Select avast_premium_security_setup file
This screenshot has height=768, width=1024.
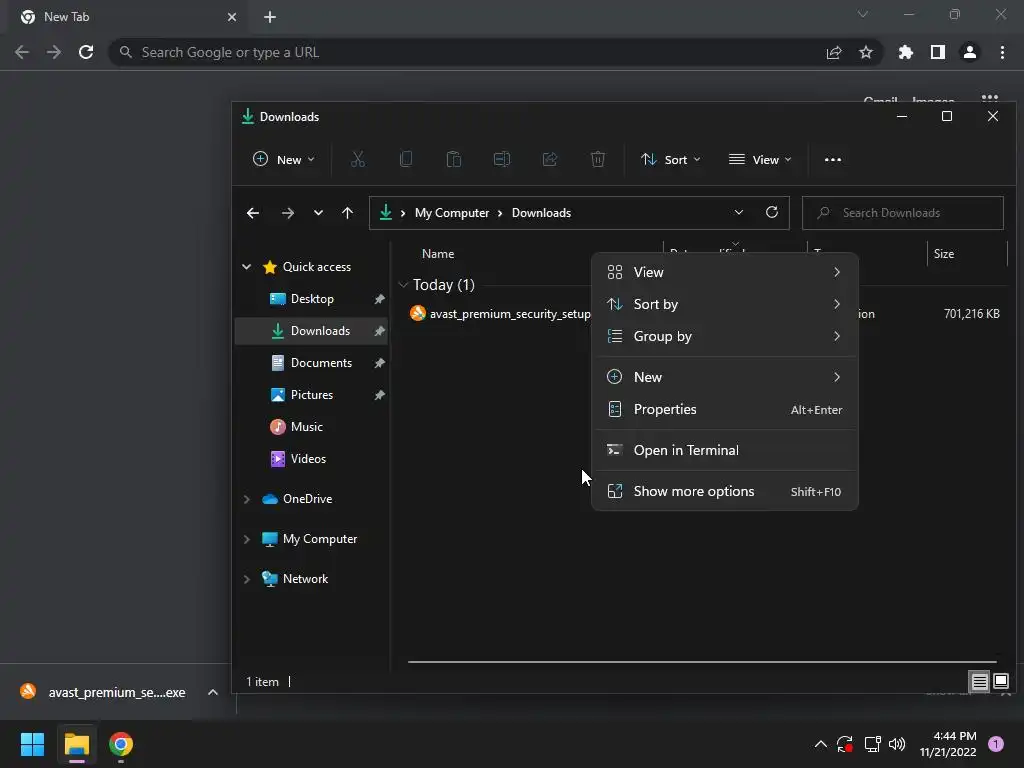(x=500, y=314)
